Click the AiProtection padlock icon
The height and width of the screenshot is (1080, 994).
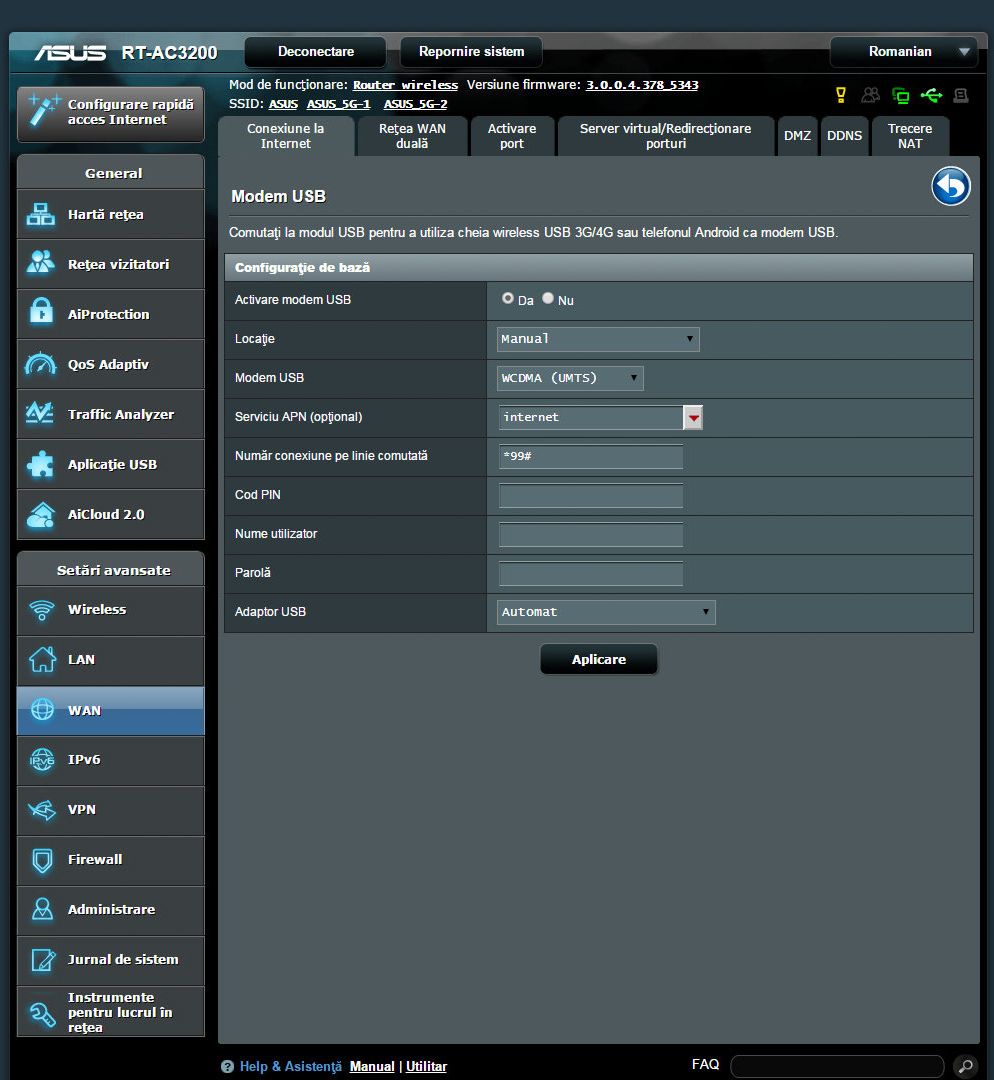pyautogui.click(x=41, y=314)
